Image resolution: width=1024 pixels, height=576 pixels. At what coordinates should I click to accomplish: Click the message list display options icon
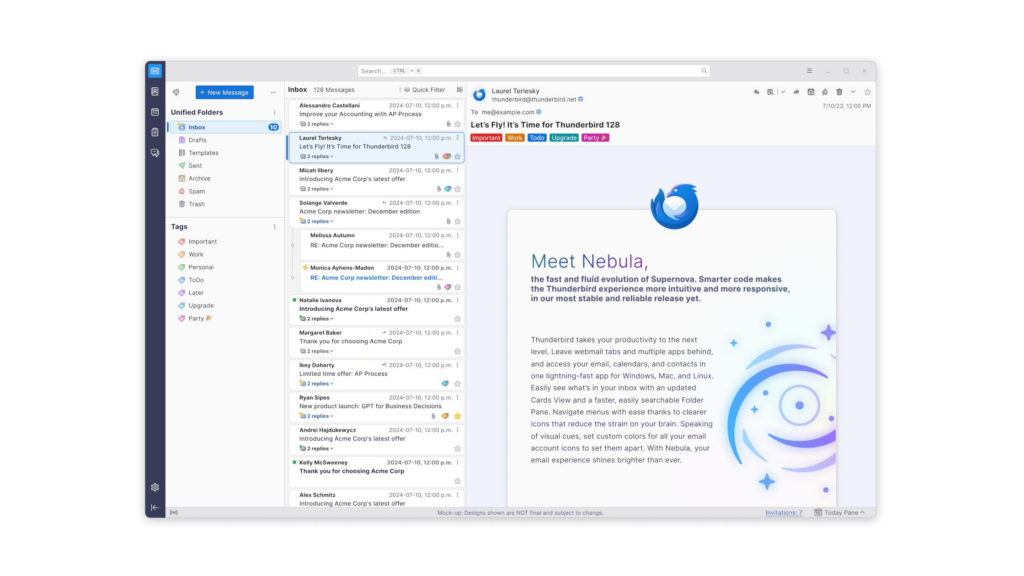coord(460,89)
